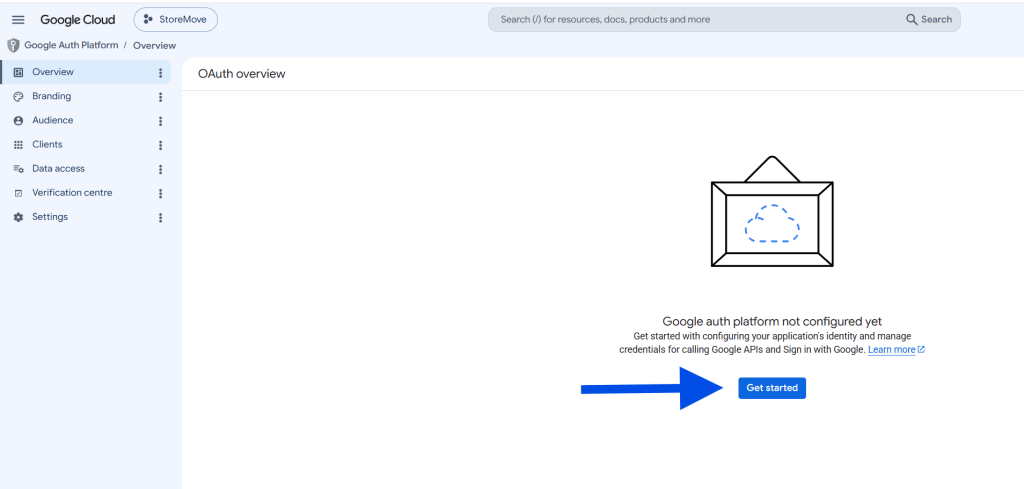The image size is (1024, 489).
Task: Click the Overview breadcrumb text
Action: 155,46
